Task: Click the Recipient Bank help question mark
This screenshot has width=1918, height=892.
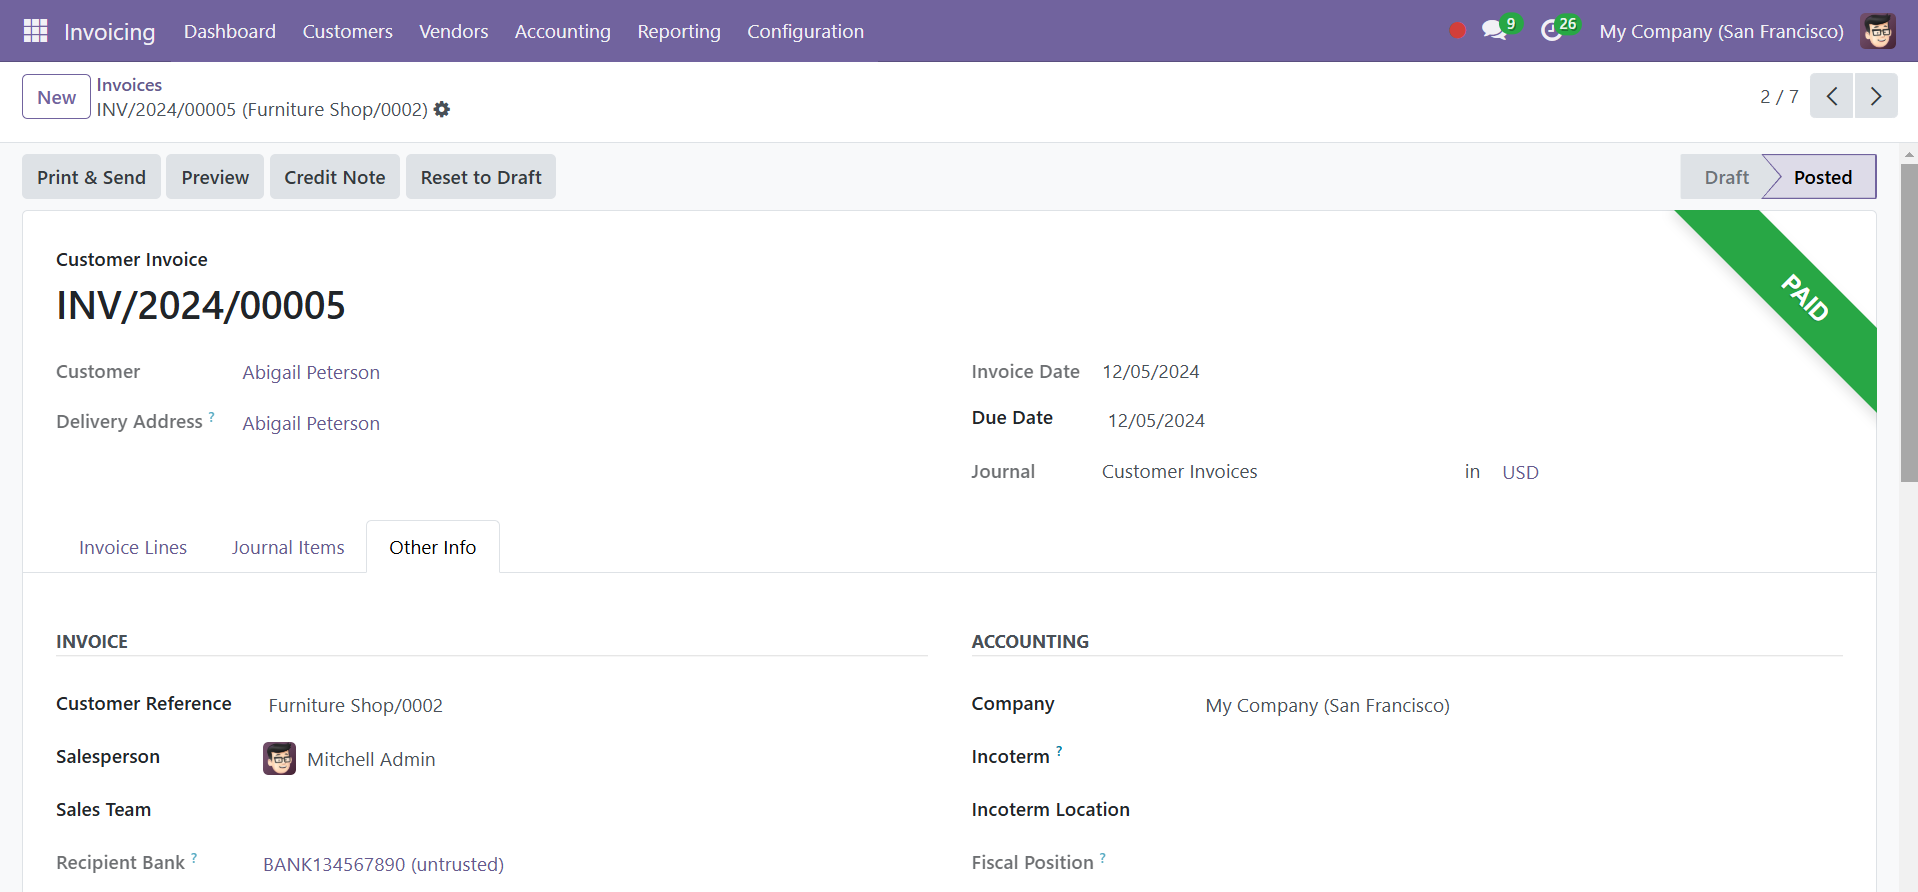Action: [x=194, y=858]
